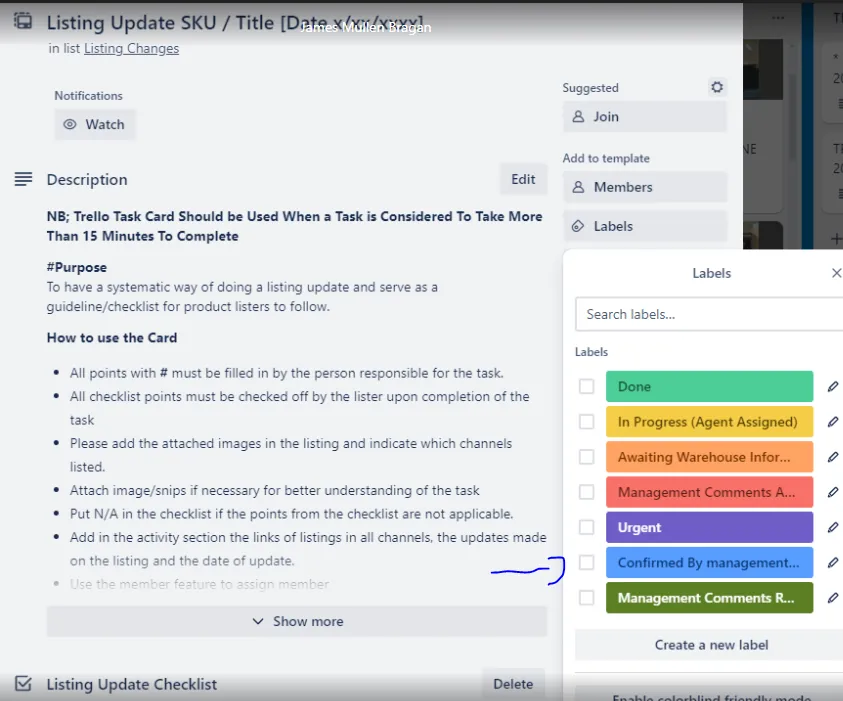The width and height of the screenshot is (843, 701).
Task: Click Create a new label button
Action: pos(711,645)
